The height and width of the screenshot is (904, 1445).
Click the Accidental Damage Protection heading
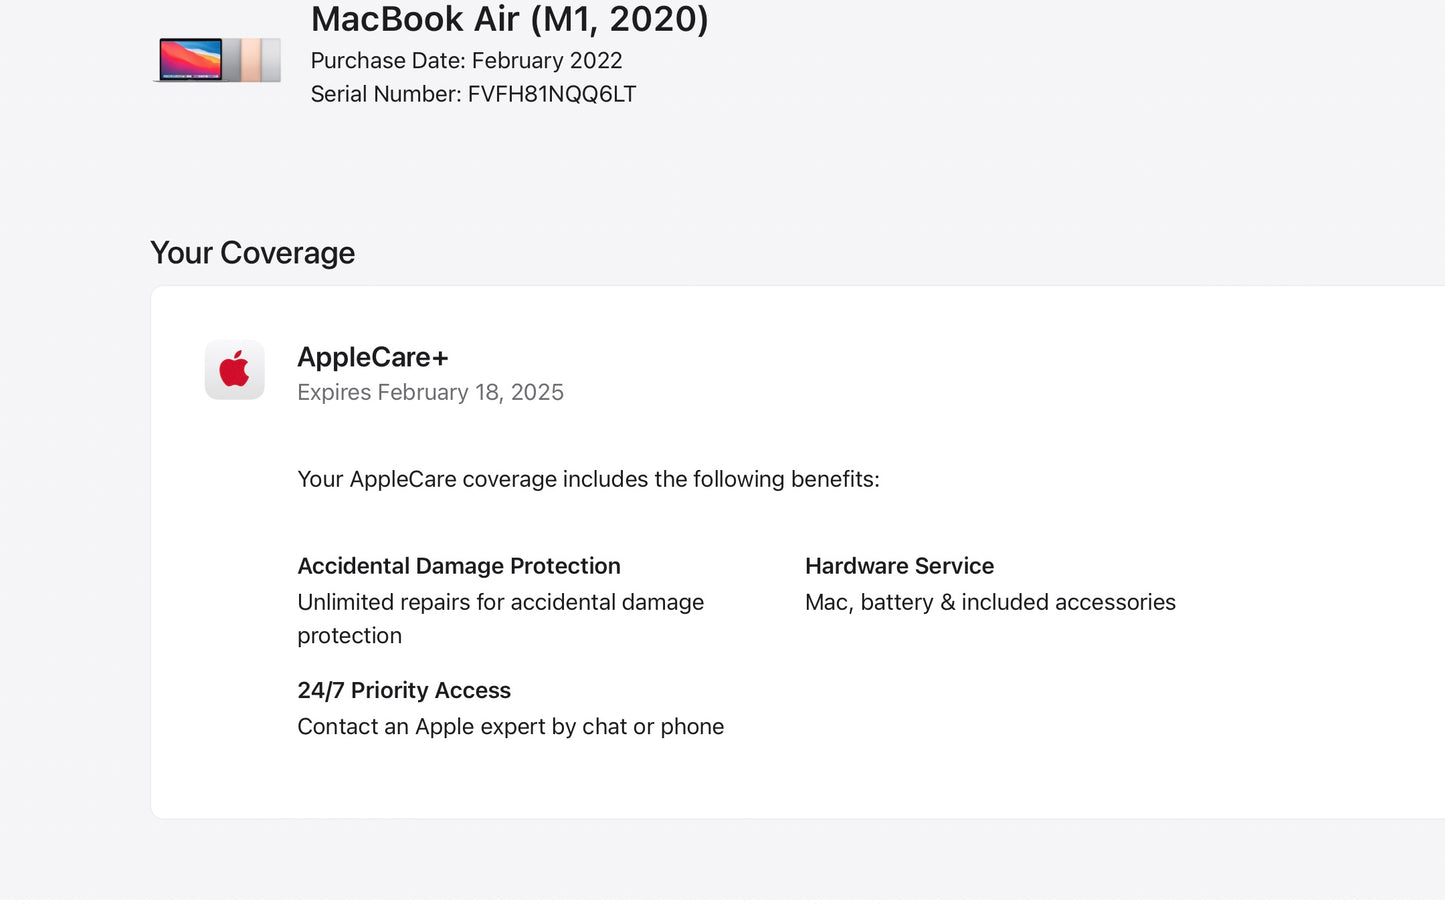pyautogui.click(x=458, y=566)
